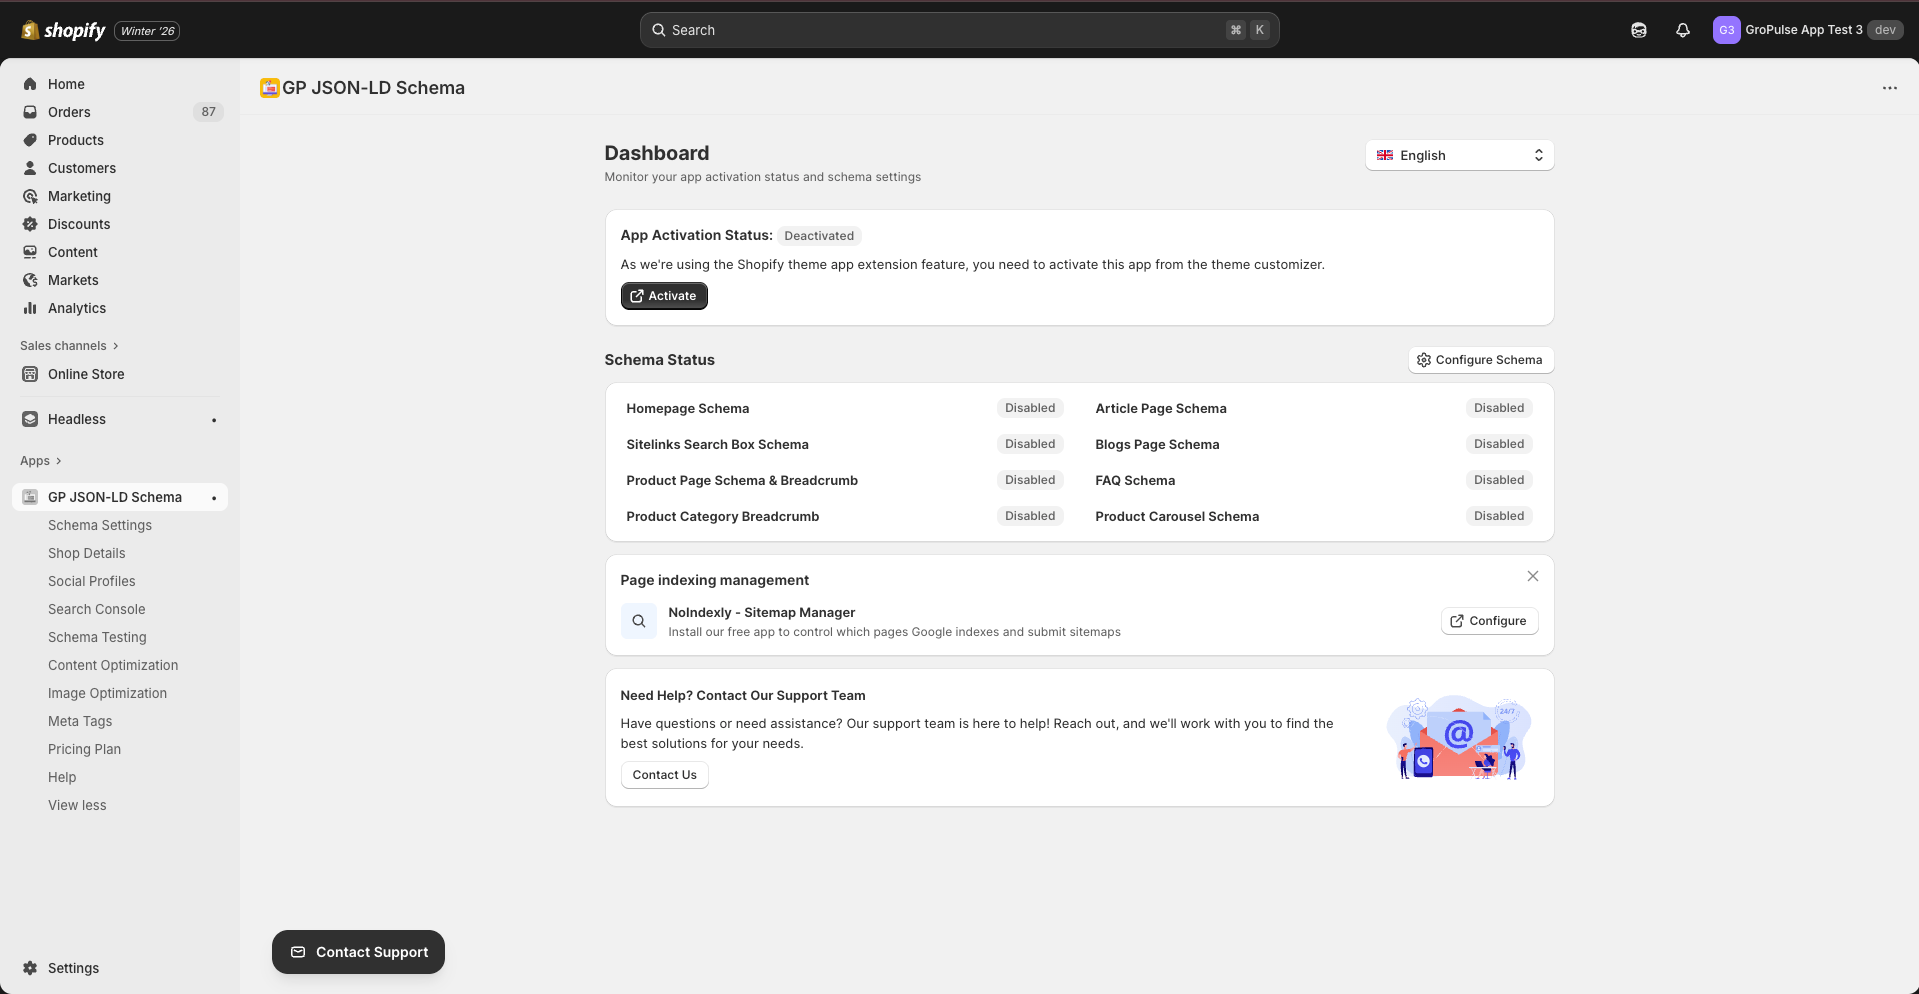The height and width of the screenshot is (994, 1919).
Task: Dismiss the Page indexing management card
Action: coord(1532,576)
